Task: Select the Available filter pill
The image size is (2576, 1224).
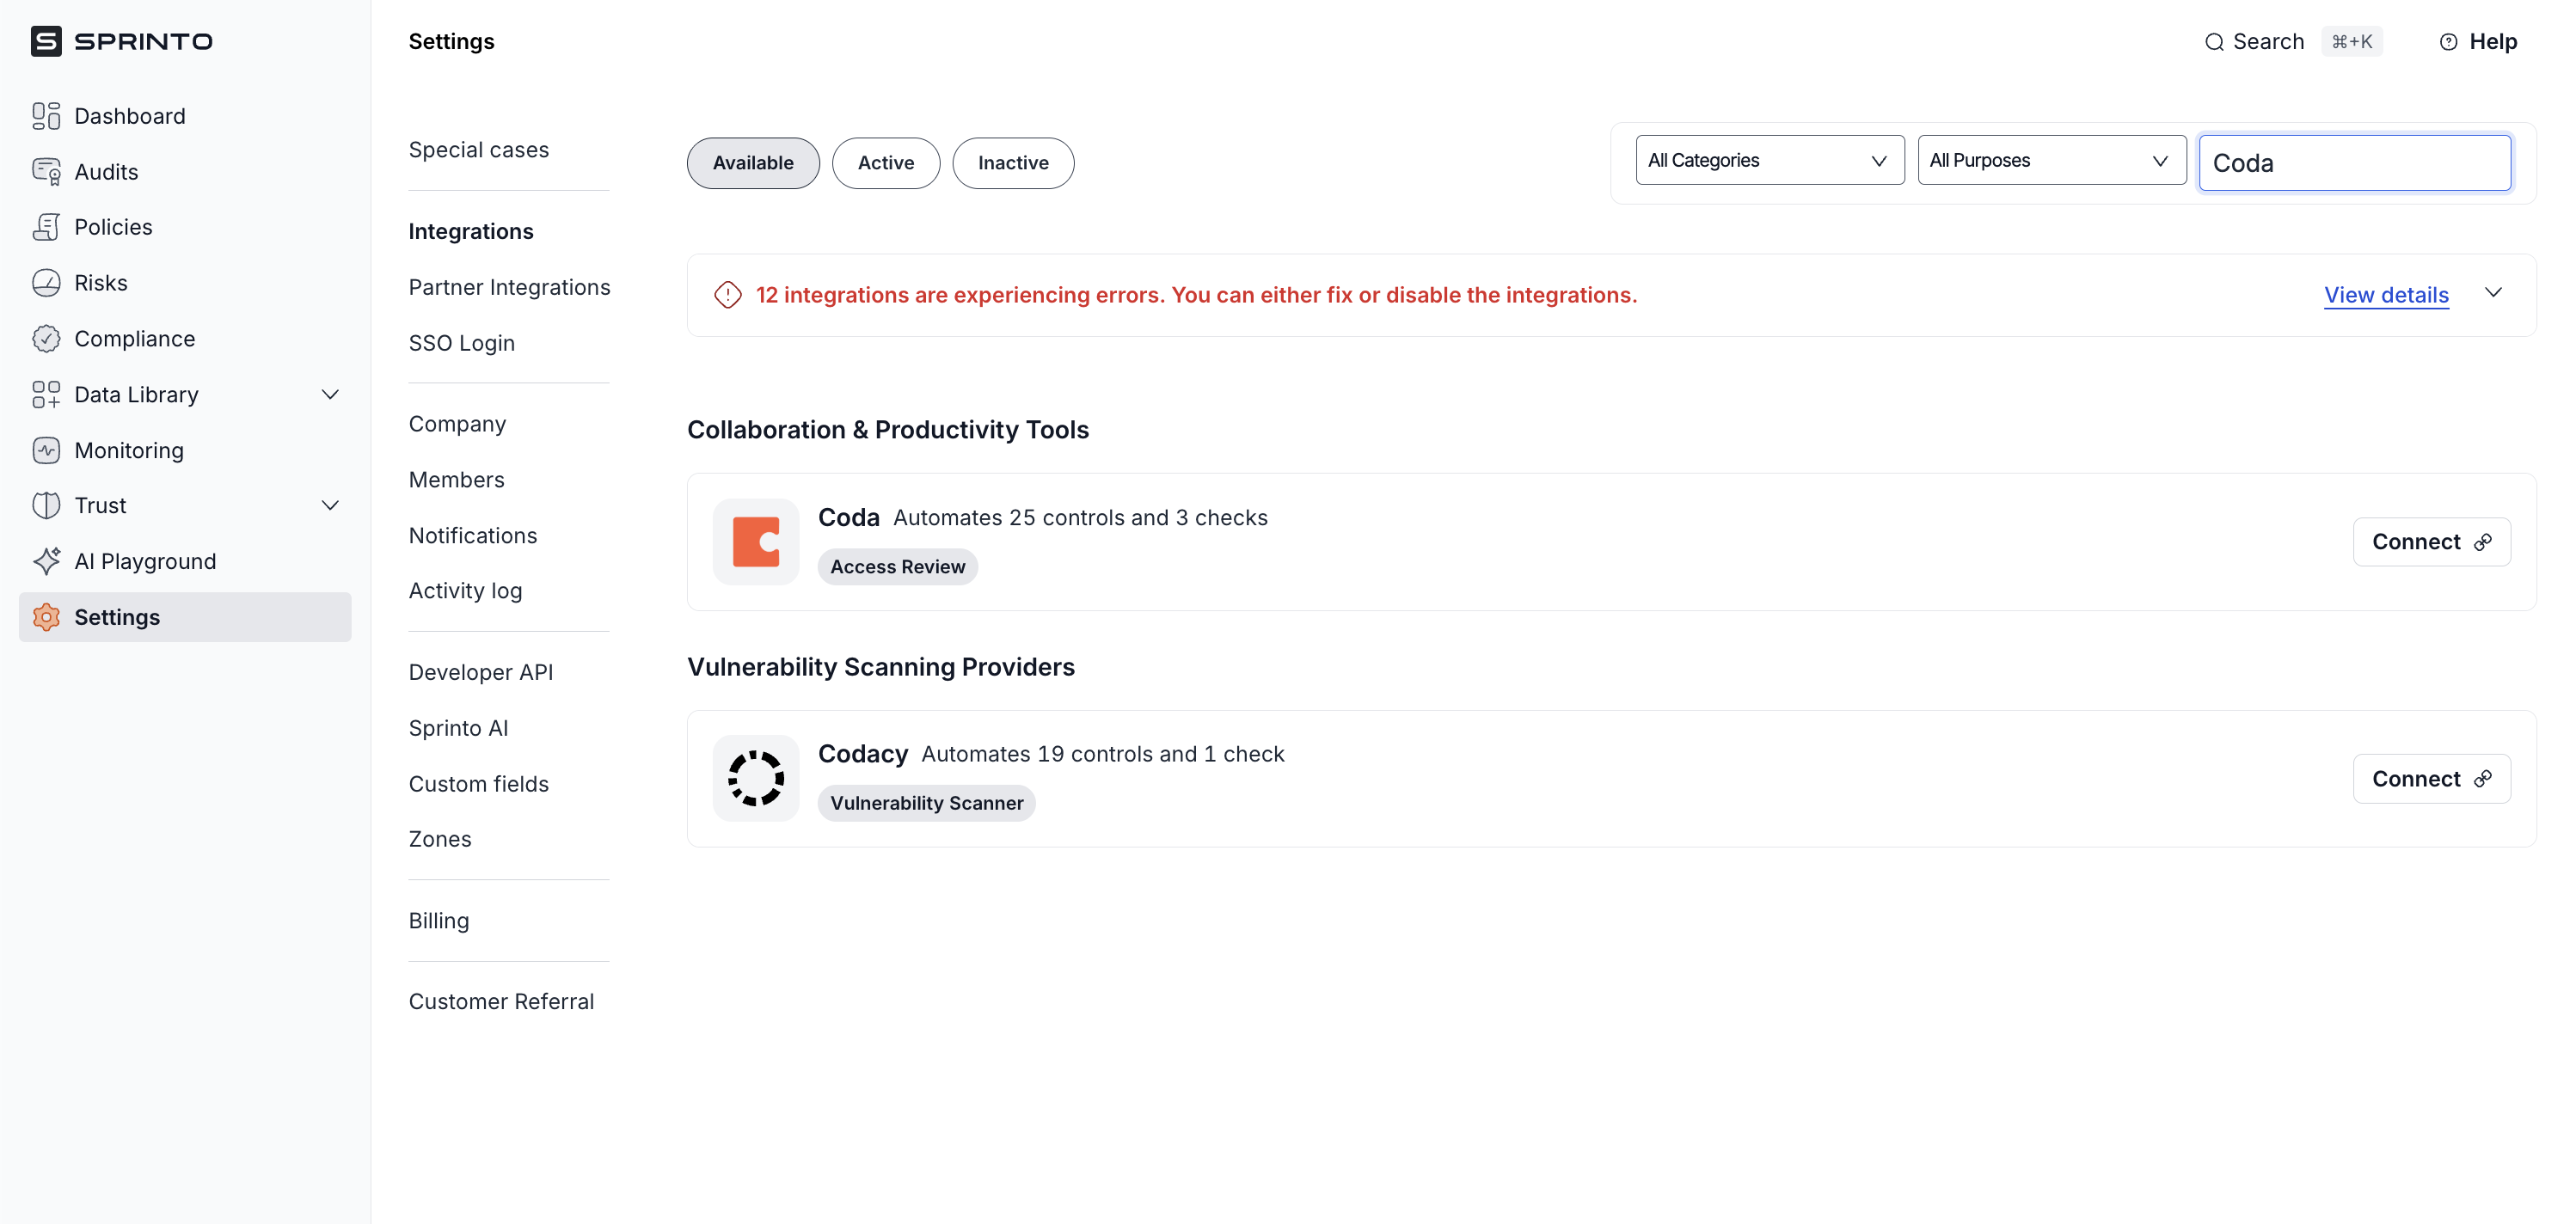Action: click(752, 163)
